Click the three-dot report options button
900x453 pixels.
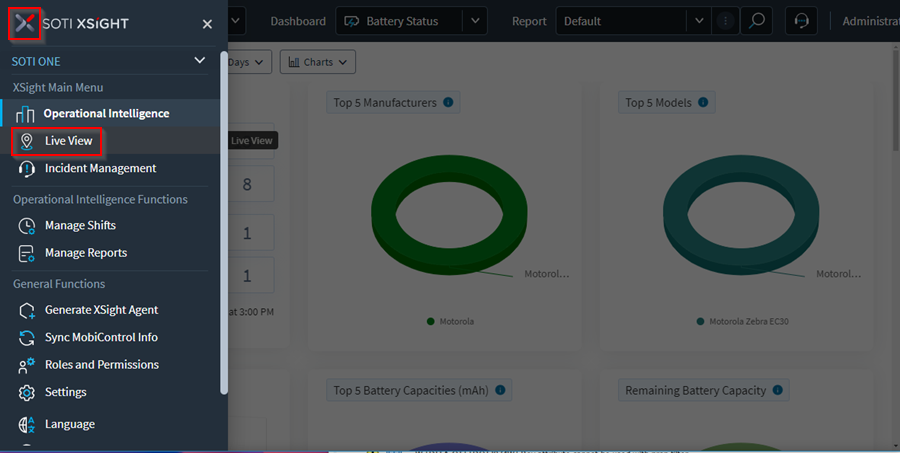coord(726,21)
